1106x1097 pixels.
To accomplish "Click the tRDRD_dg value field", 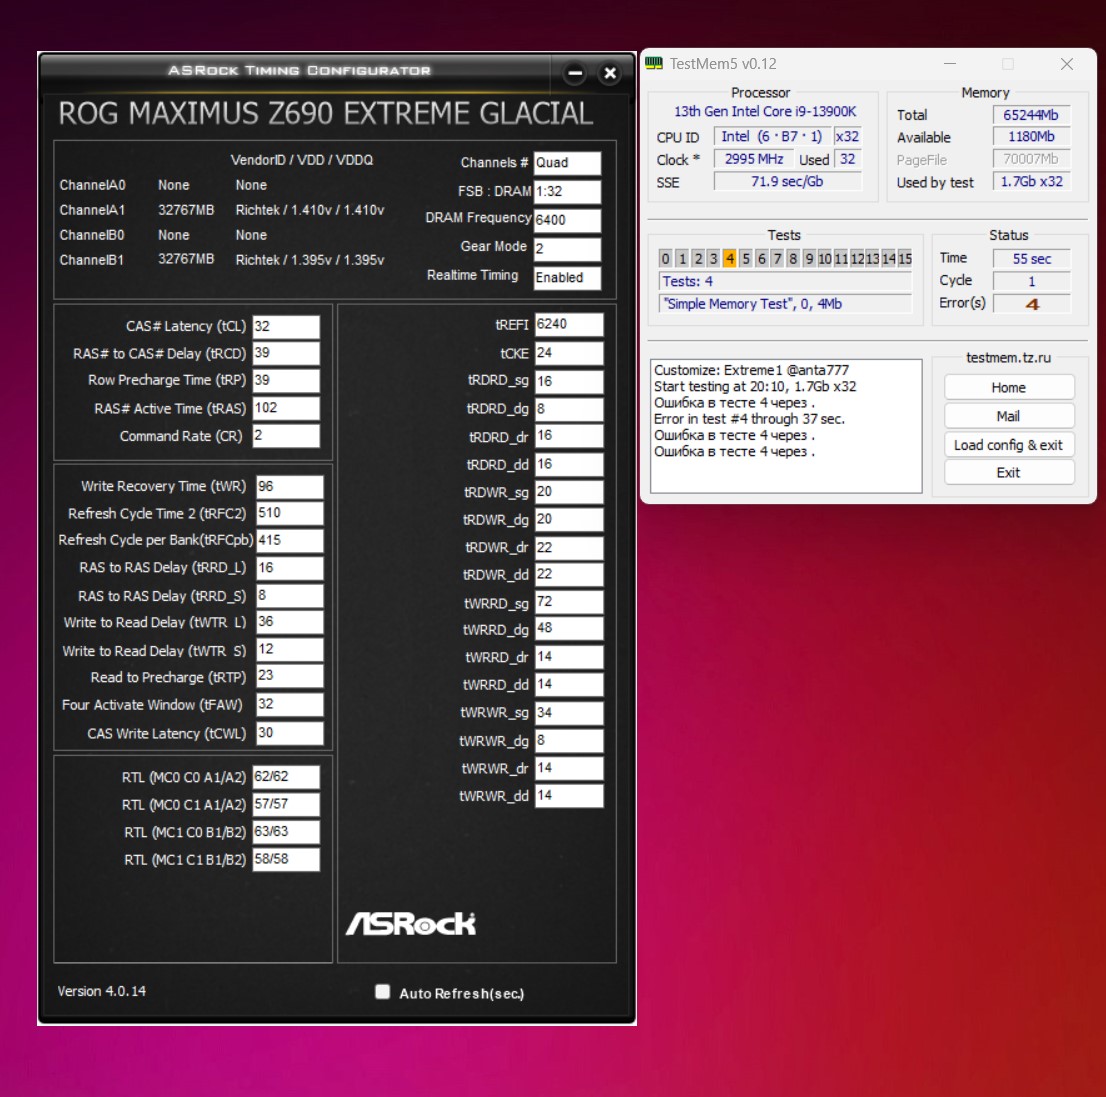I will coord(569,409).
